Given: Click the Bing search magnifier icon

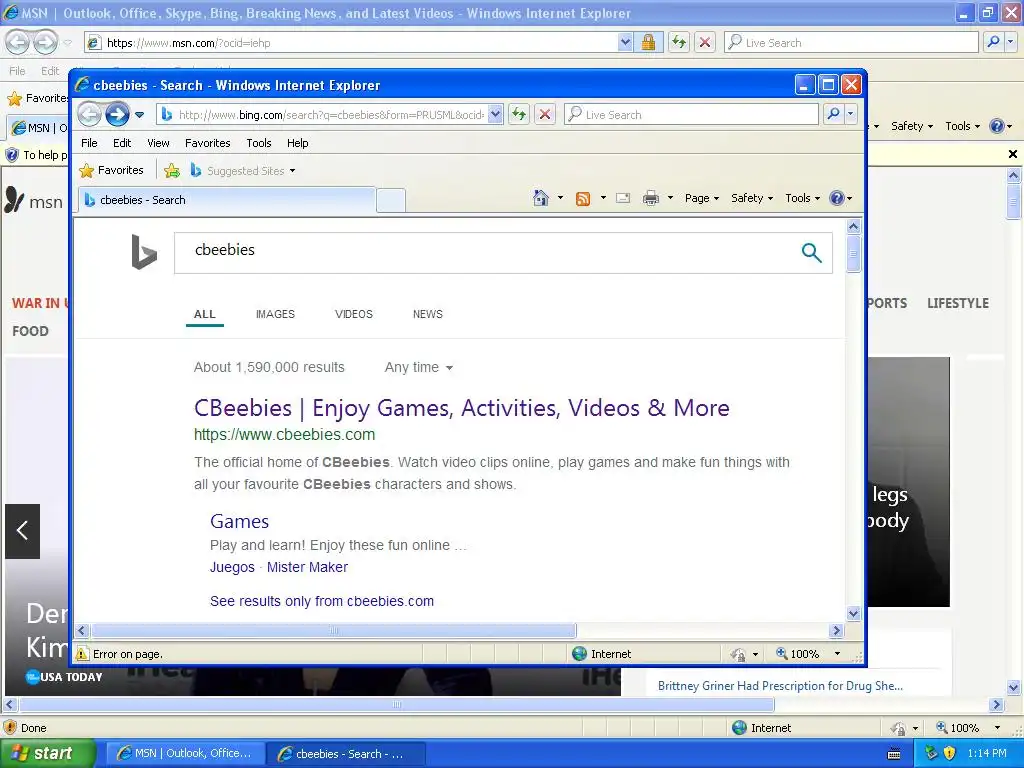Looking at the screenshot, I should pyautogui.click(x=811, y=253).
